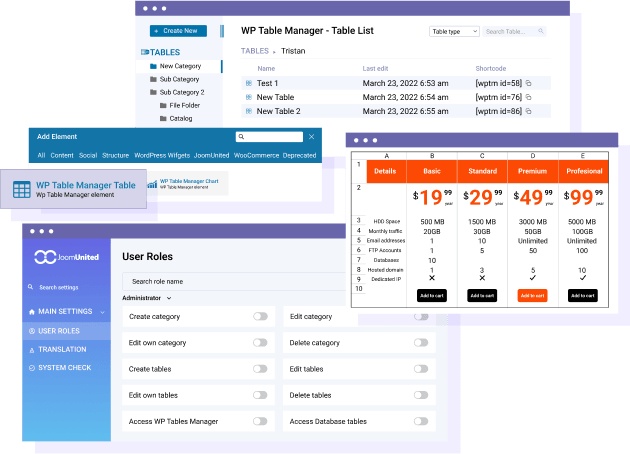Click the search magnifier in Search Table field
Image resolution: width=630 pixels, height=454 pixels.
541,31
